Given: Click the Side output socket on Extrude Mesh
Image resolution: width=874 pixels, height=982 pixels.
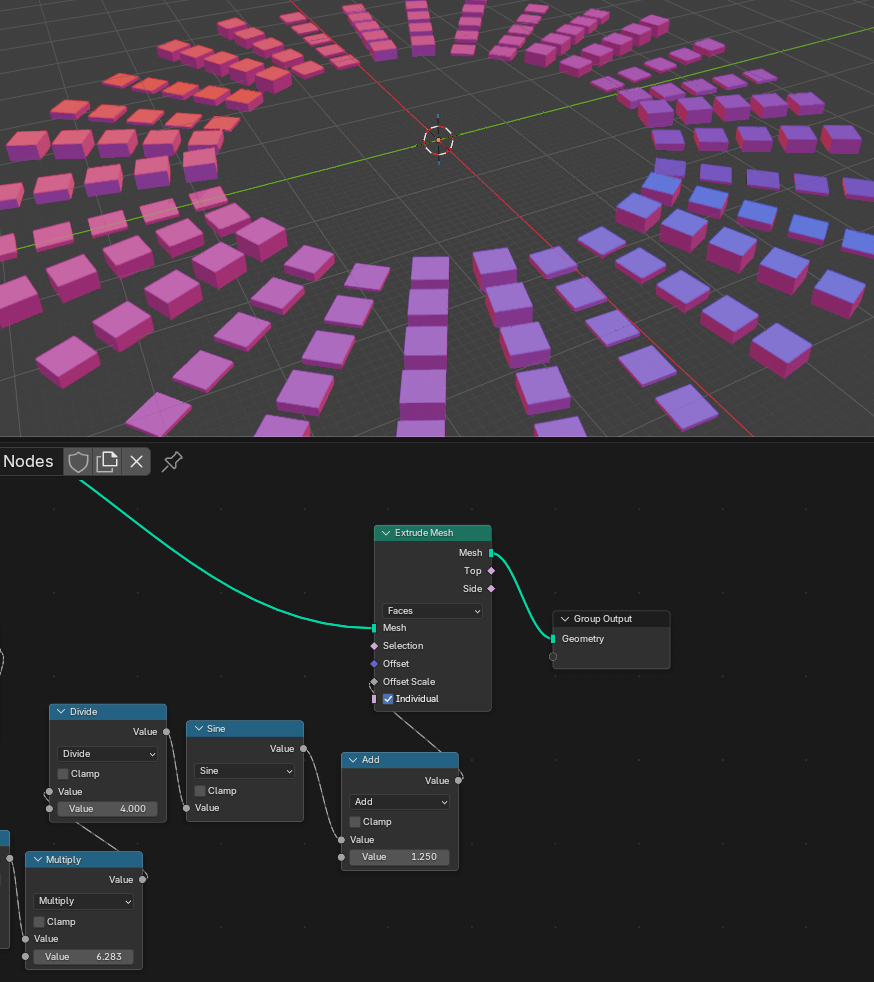Looking at the screenshot, I should pyautogui.click(x=491, y=589).
